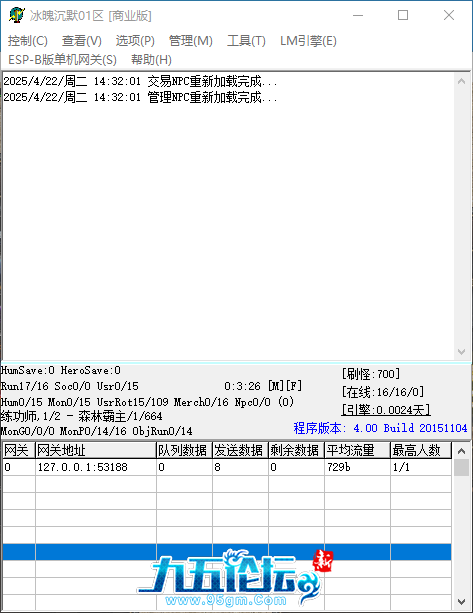Click gateway table scrollbar down arrow

pos(461,602)
